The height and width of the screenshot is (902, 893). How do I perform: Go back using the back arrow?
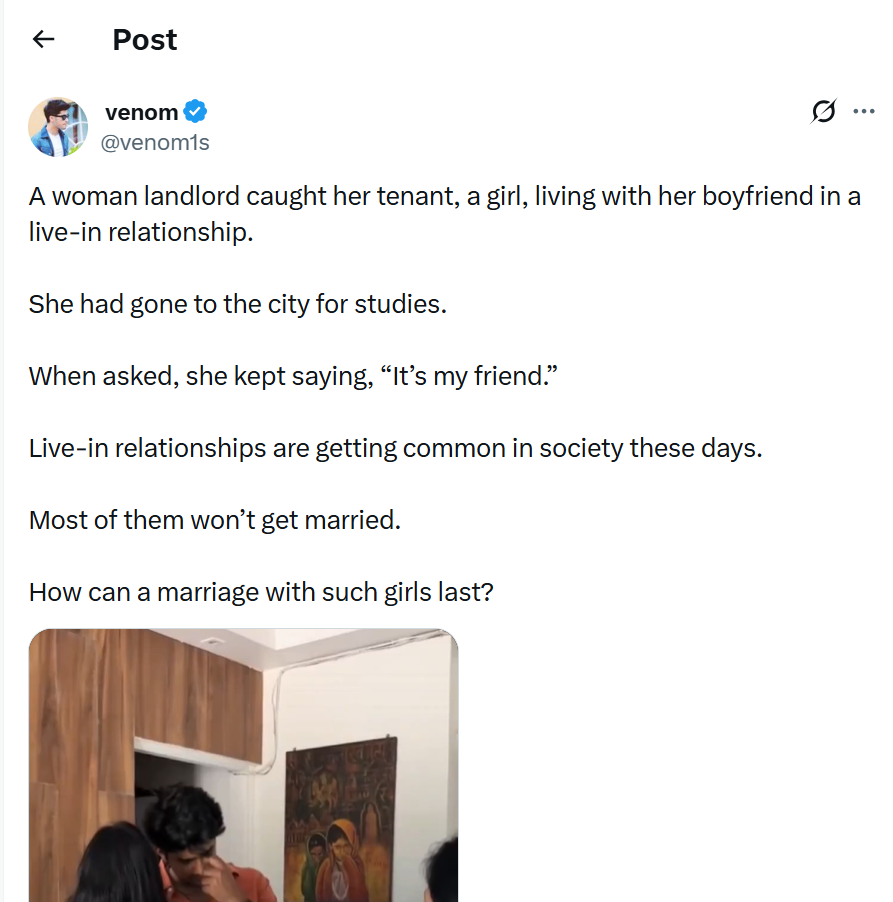(43, 40)
